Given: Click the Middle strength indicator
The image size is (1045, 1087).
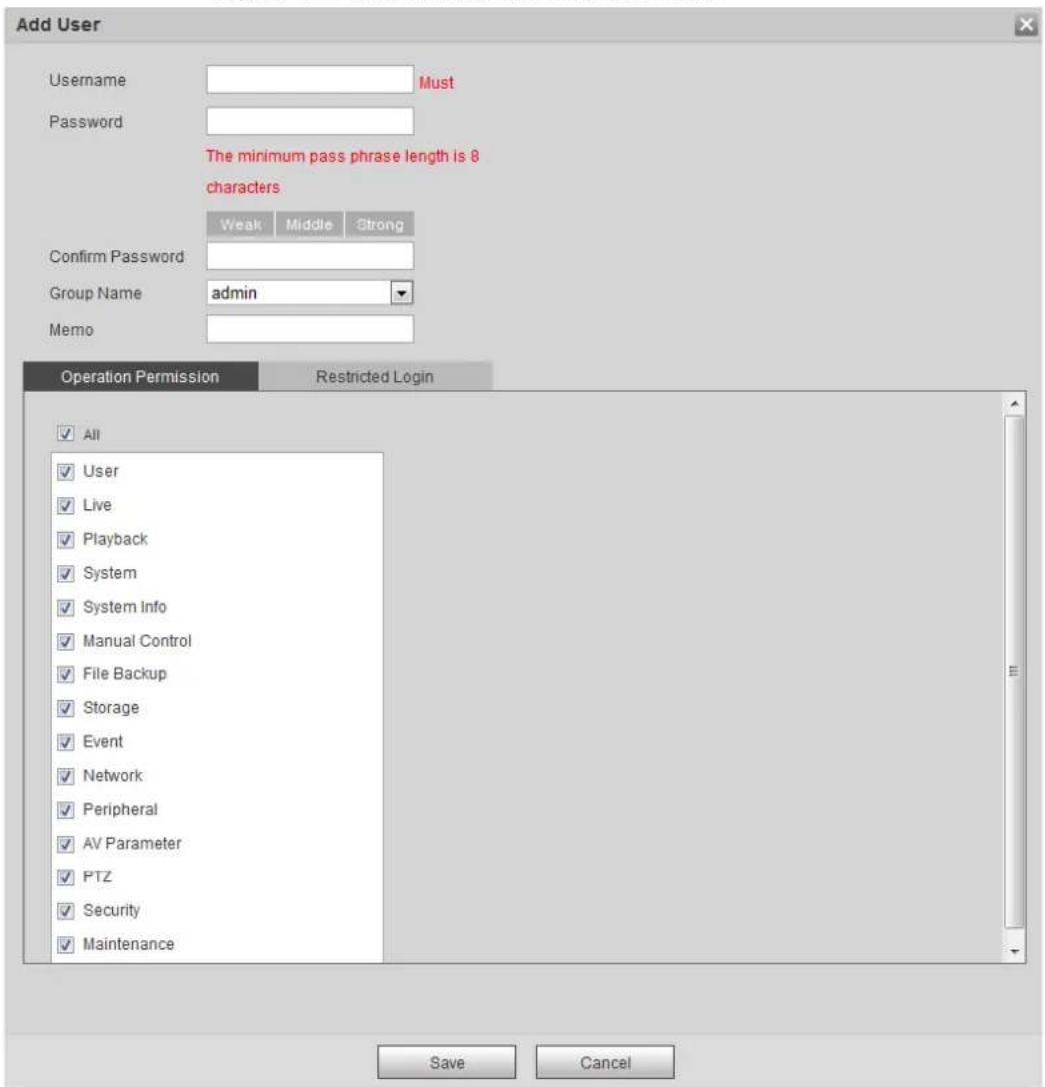Looking at the screenshot, I should click(309, 225).
